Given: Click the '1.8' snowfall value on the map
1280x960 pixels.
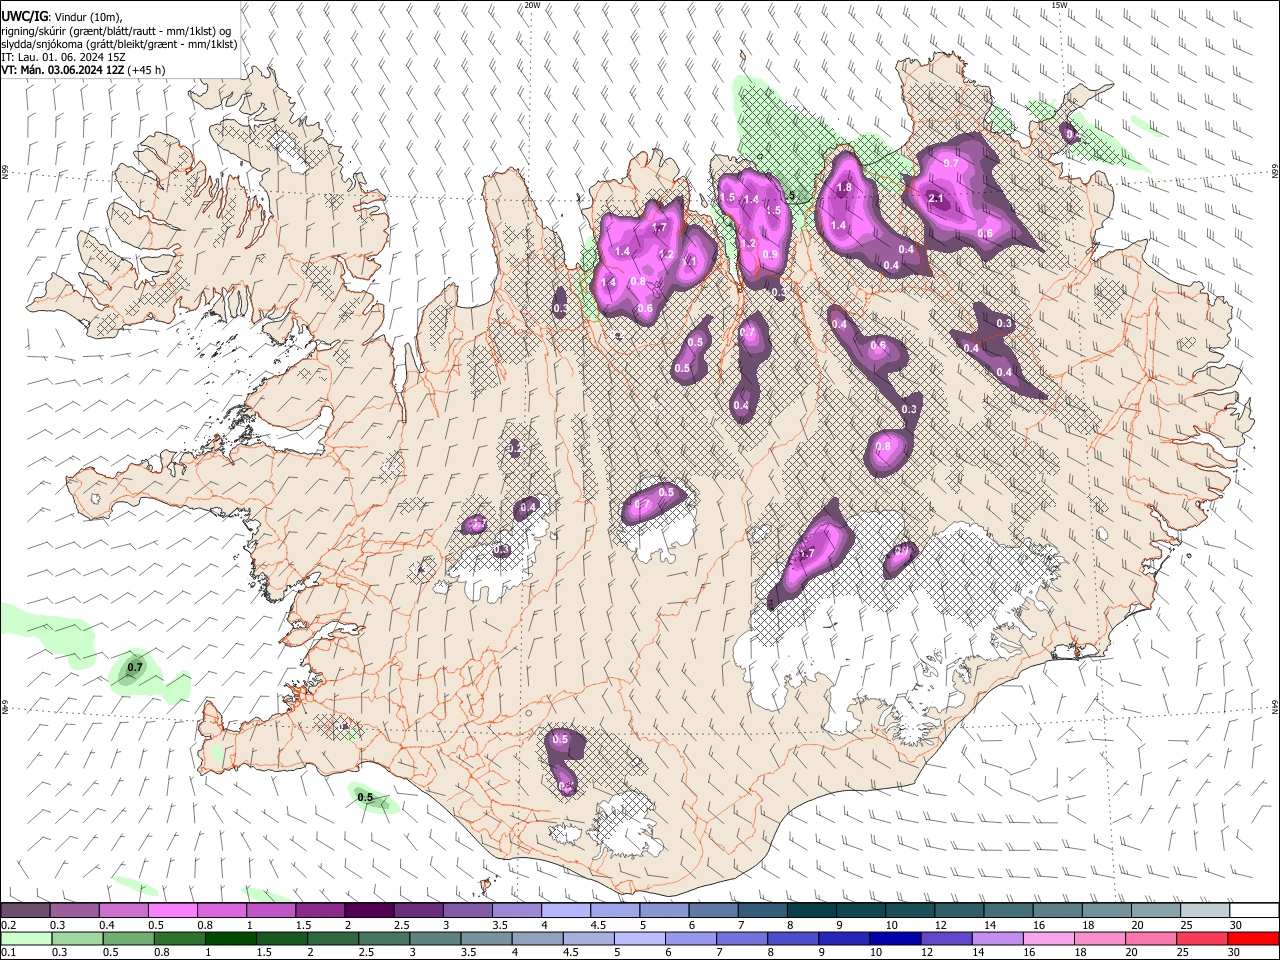Looking at the screenshot, I should tap(844, 188).
